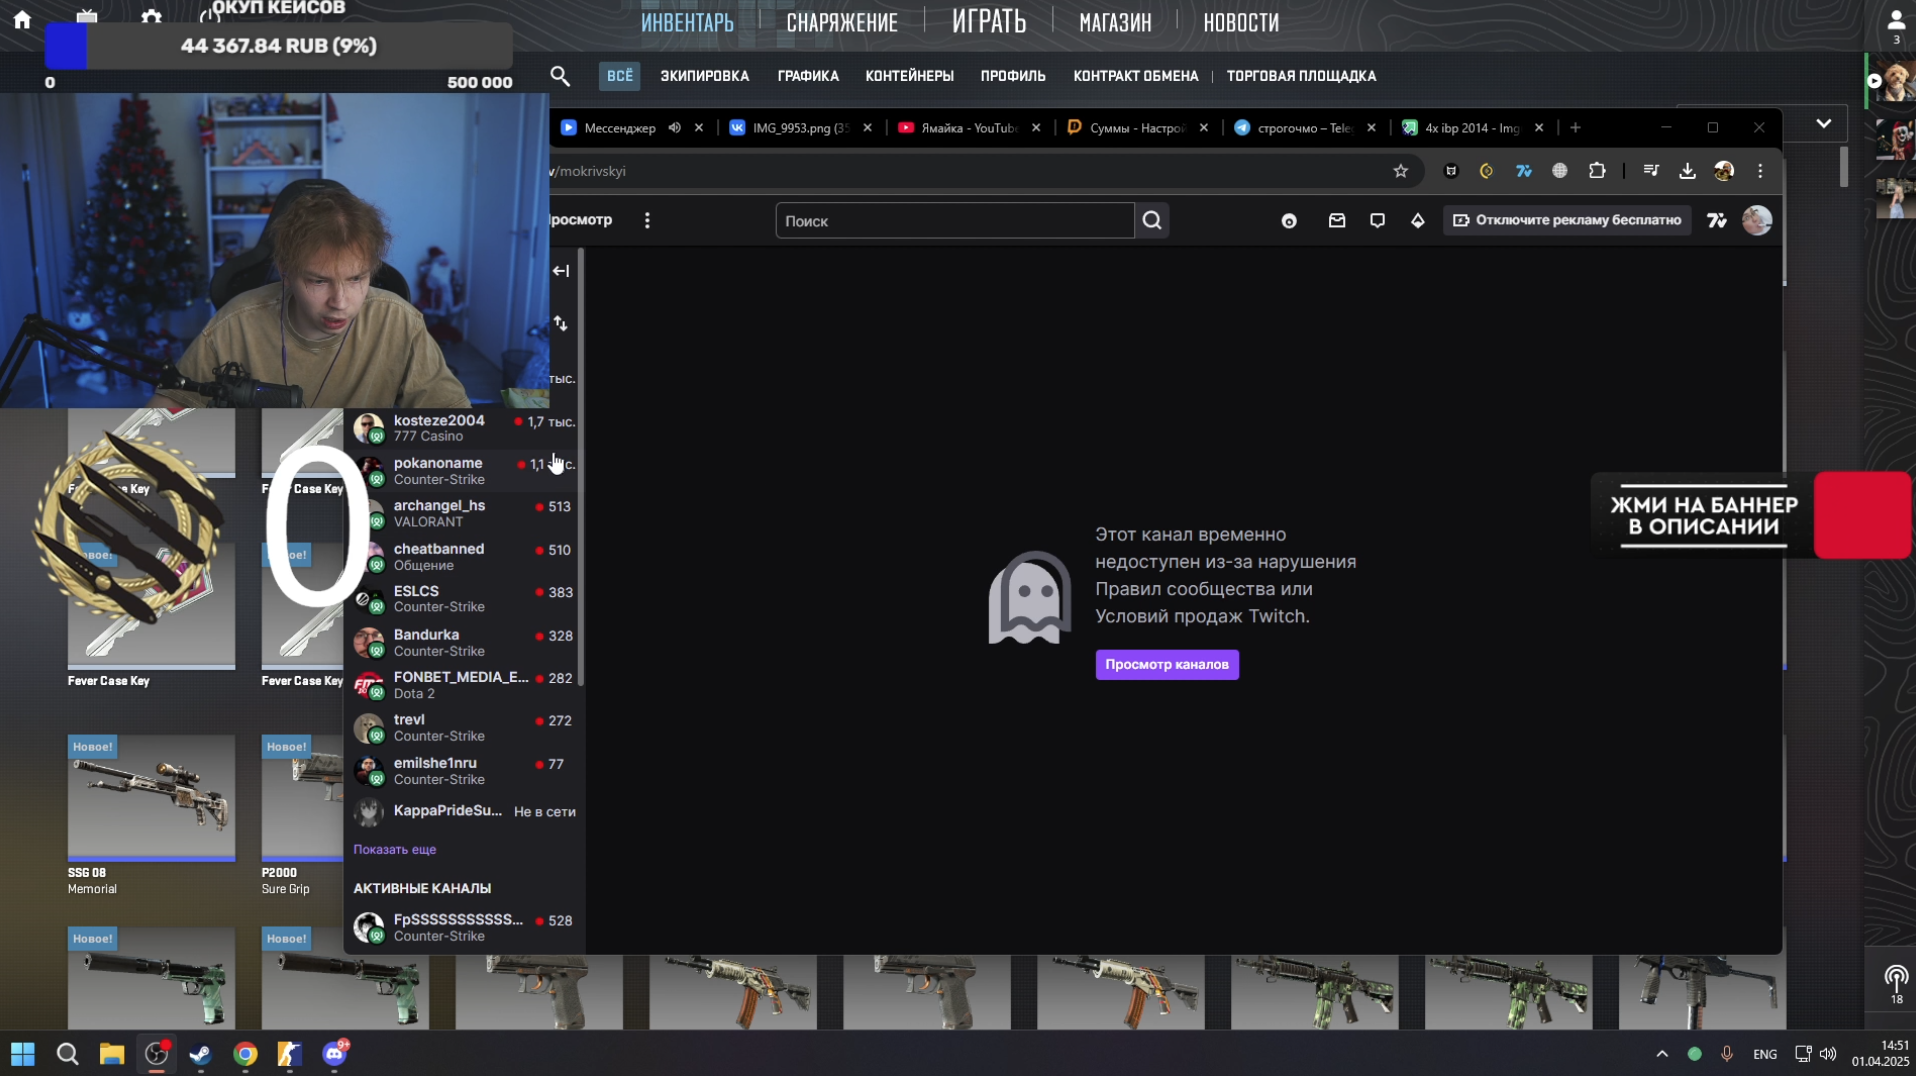This screenshot has height=1076, width=1916.
Task: Select the SSG 08 Memorial inventory item
Action: (x=151, y=815)
